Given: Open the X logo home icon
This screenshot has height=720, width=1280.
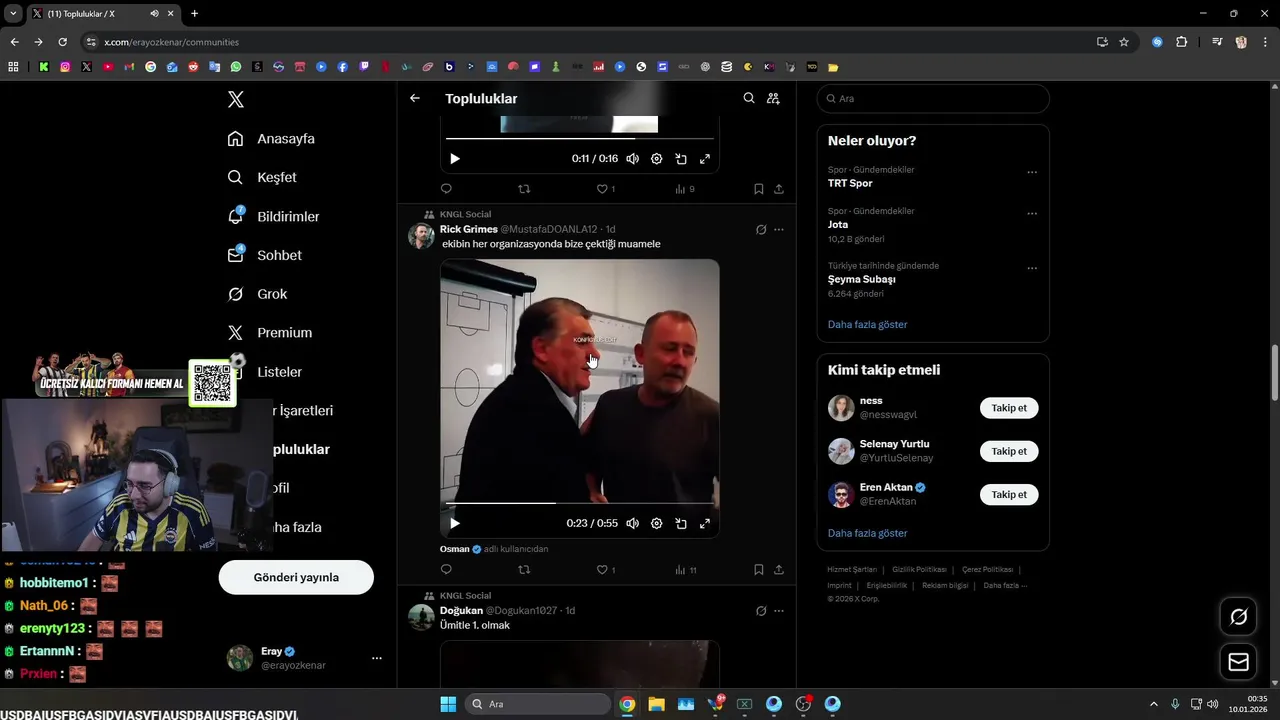Looking at the screenshot, I should 235,99.
